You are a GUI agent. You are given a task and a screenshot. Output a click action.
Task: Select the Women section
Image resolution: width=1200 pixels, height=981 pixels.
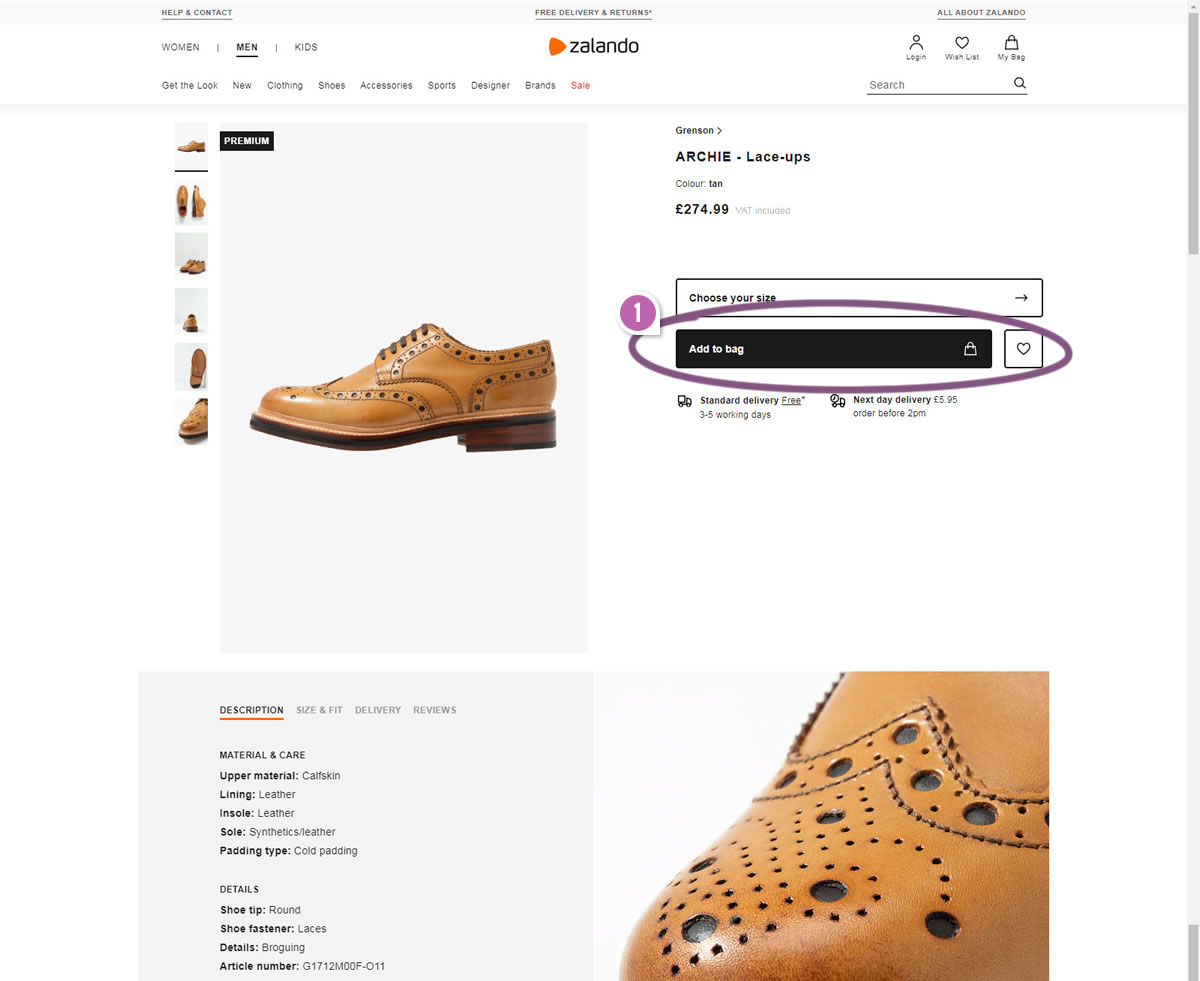click(181, 47)
